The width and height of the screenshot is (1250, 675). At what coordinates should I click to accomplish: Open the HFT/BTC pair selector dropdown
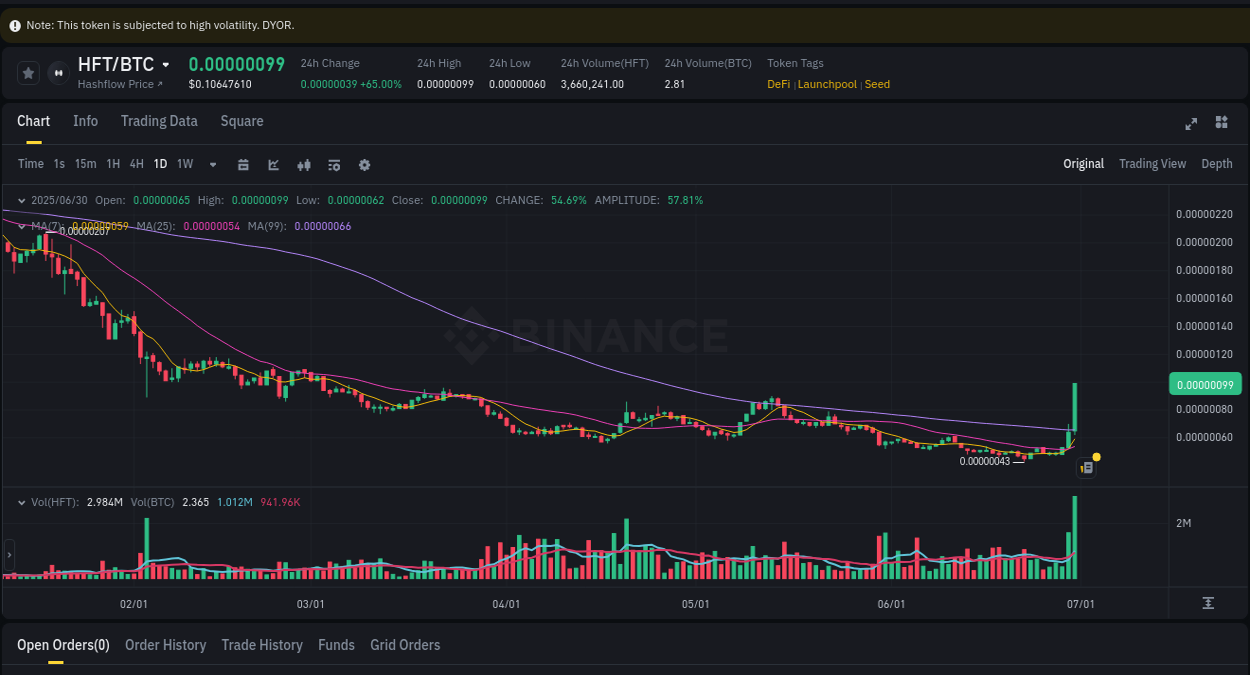pyautogui.click(x=165, y=64)
